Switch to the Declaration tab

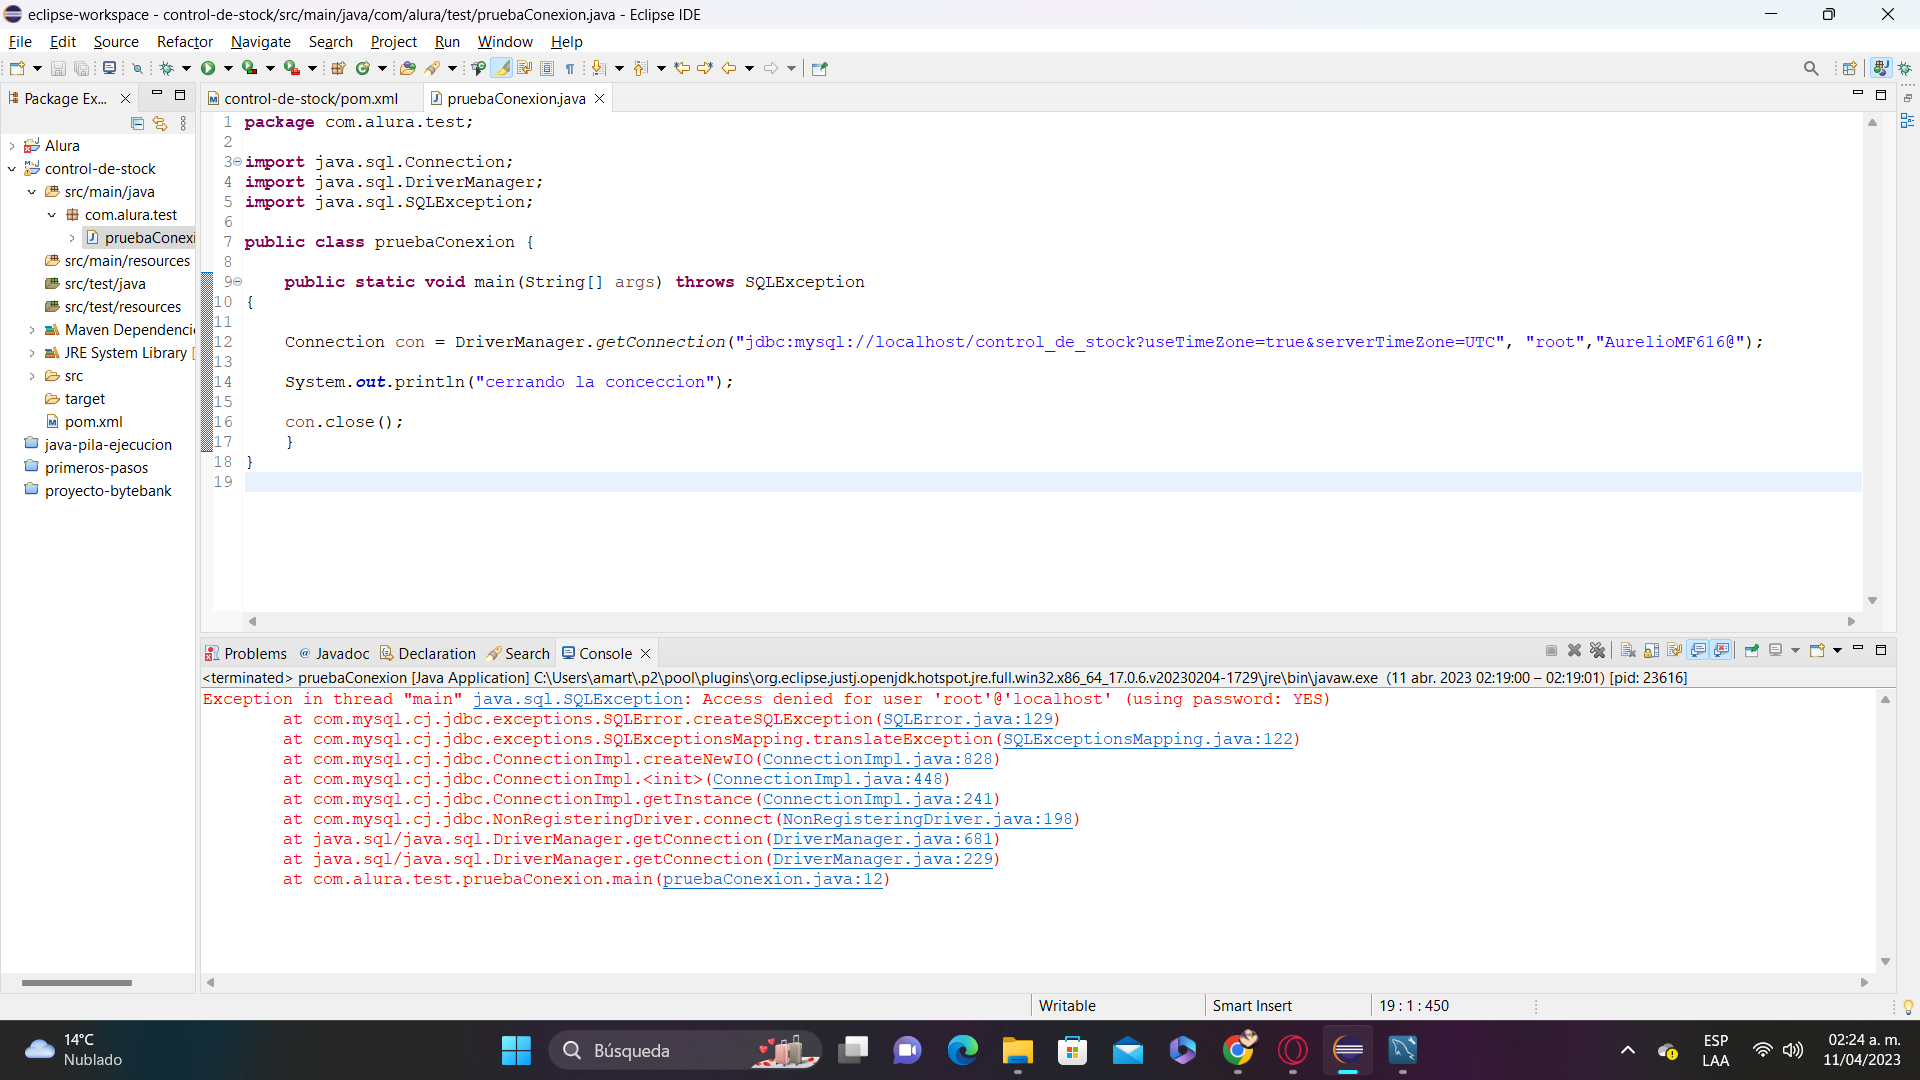click(428, 654)
